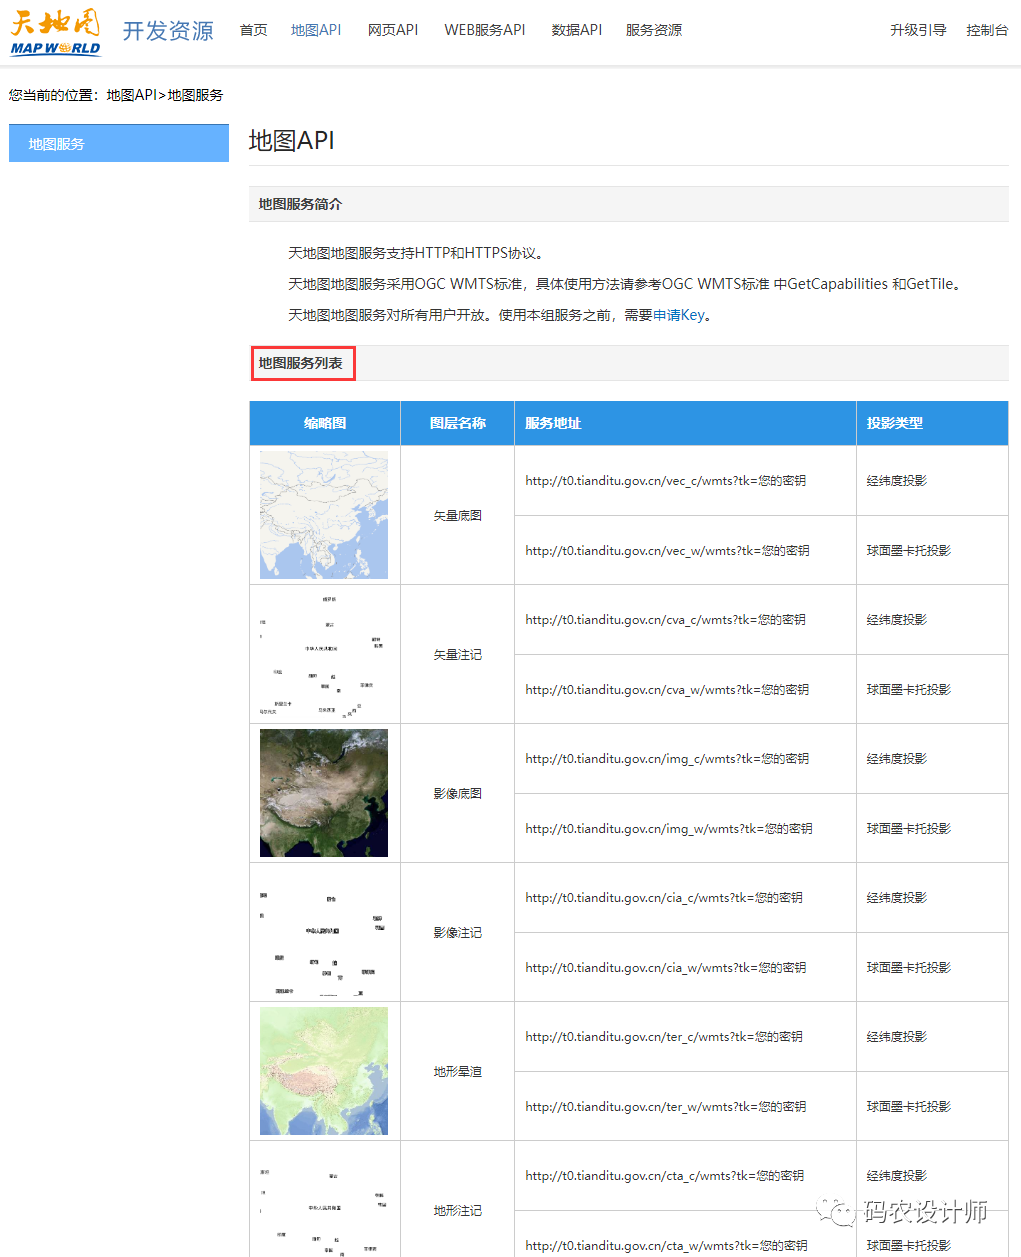Open the 数据API menu item
The height and width of the screenshot is (1257, 1021).
577,30
